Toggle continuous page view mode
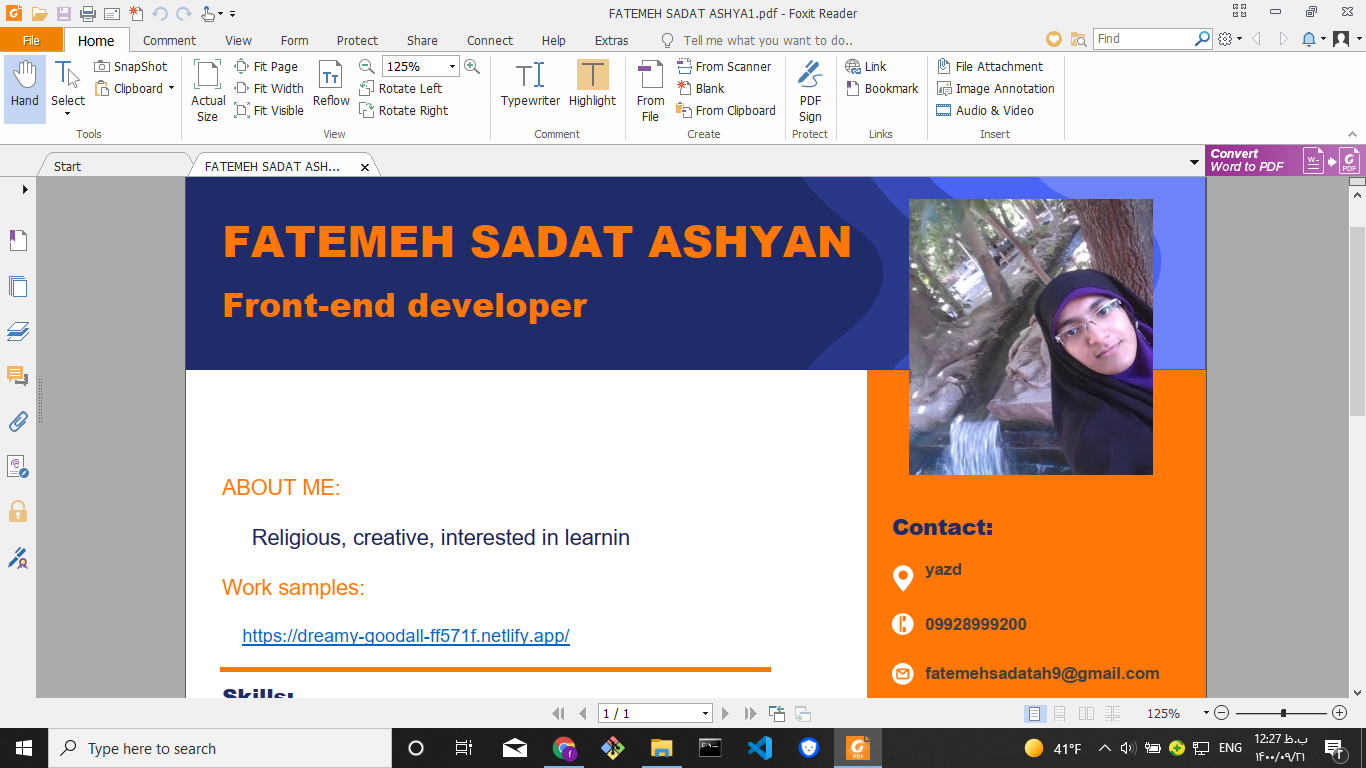 click(x=1060, y=714)
